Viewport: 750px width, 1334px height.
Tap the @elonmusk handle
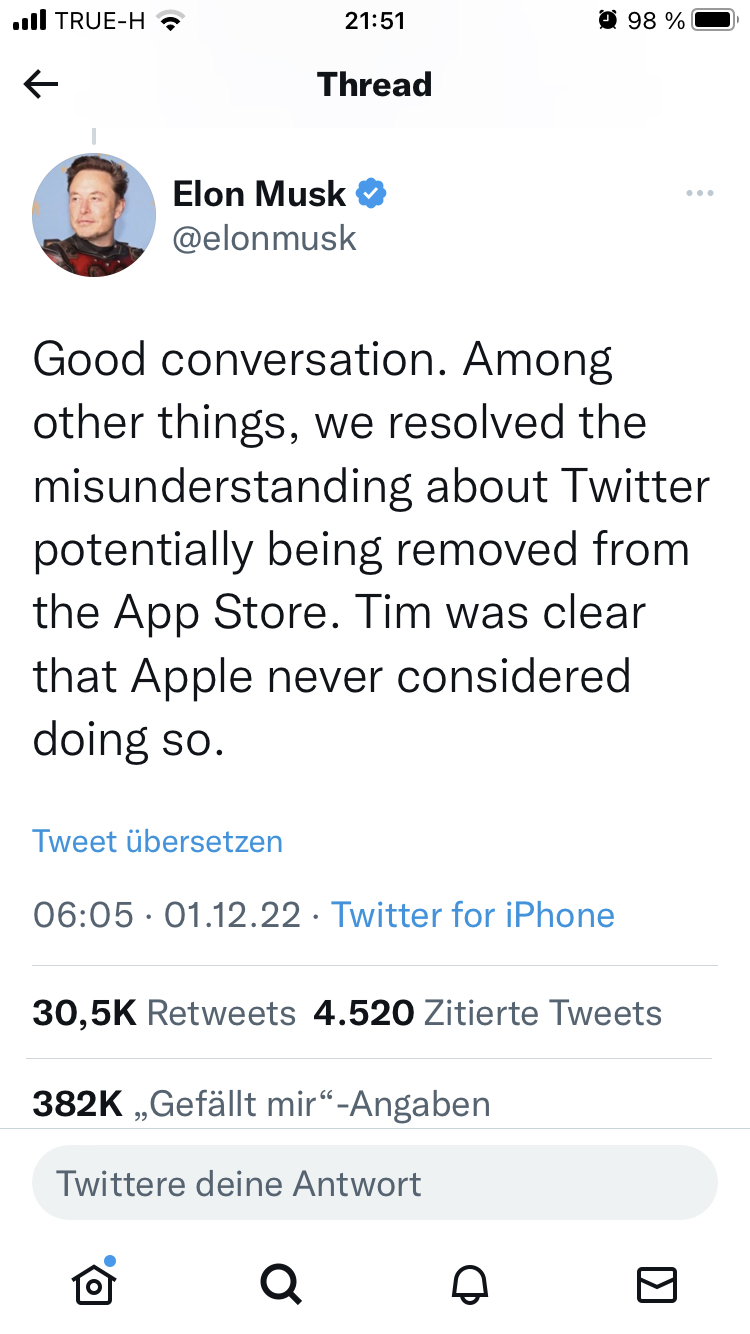pos(264,239)
